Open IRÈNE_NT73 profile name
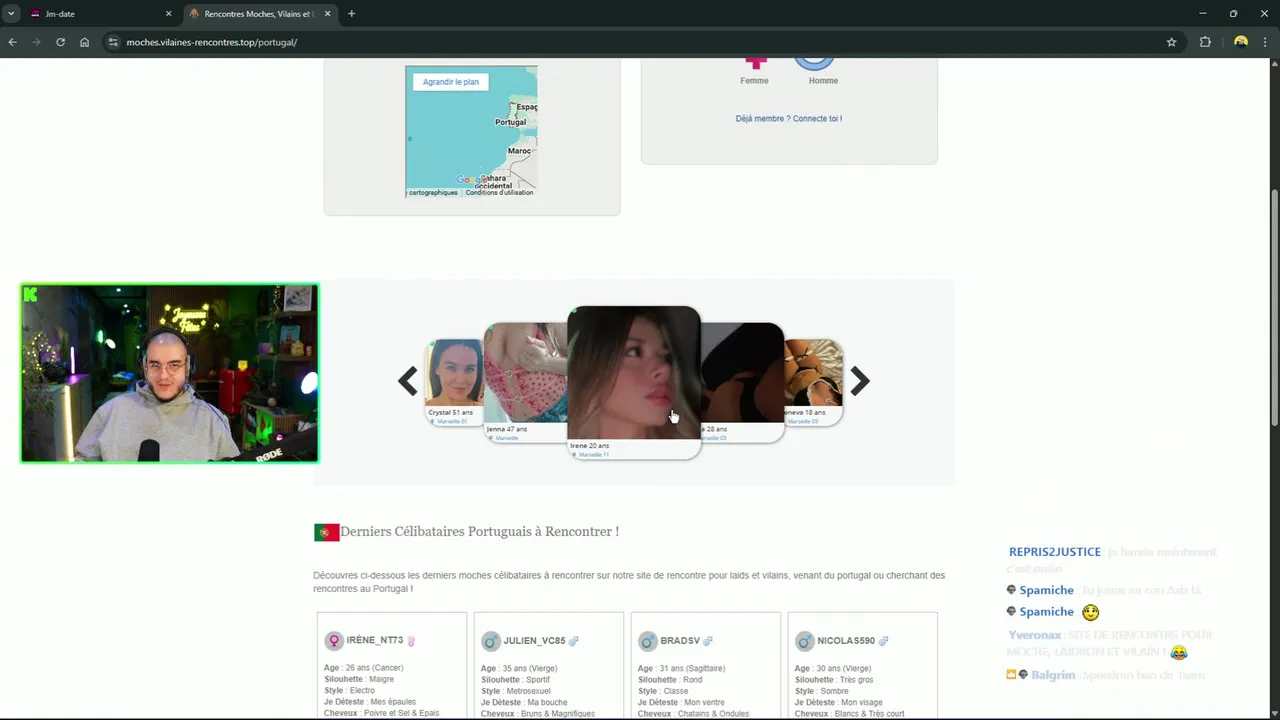1280x720 pixels. 375,640
